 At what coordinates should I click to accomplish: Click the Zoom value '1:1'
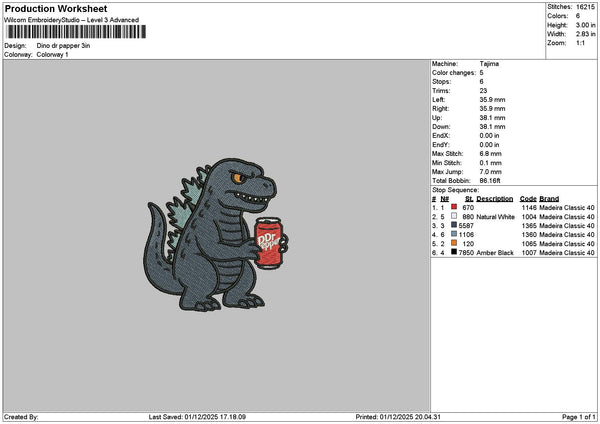[x=580, y=43]
